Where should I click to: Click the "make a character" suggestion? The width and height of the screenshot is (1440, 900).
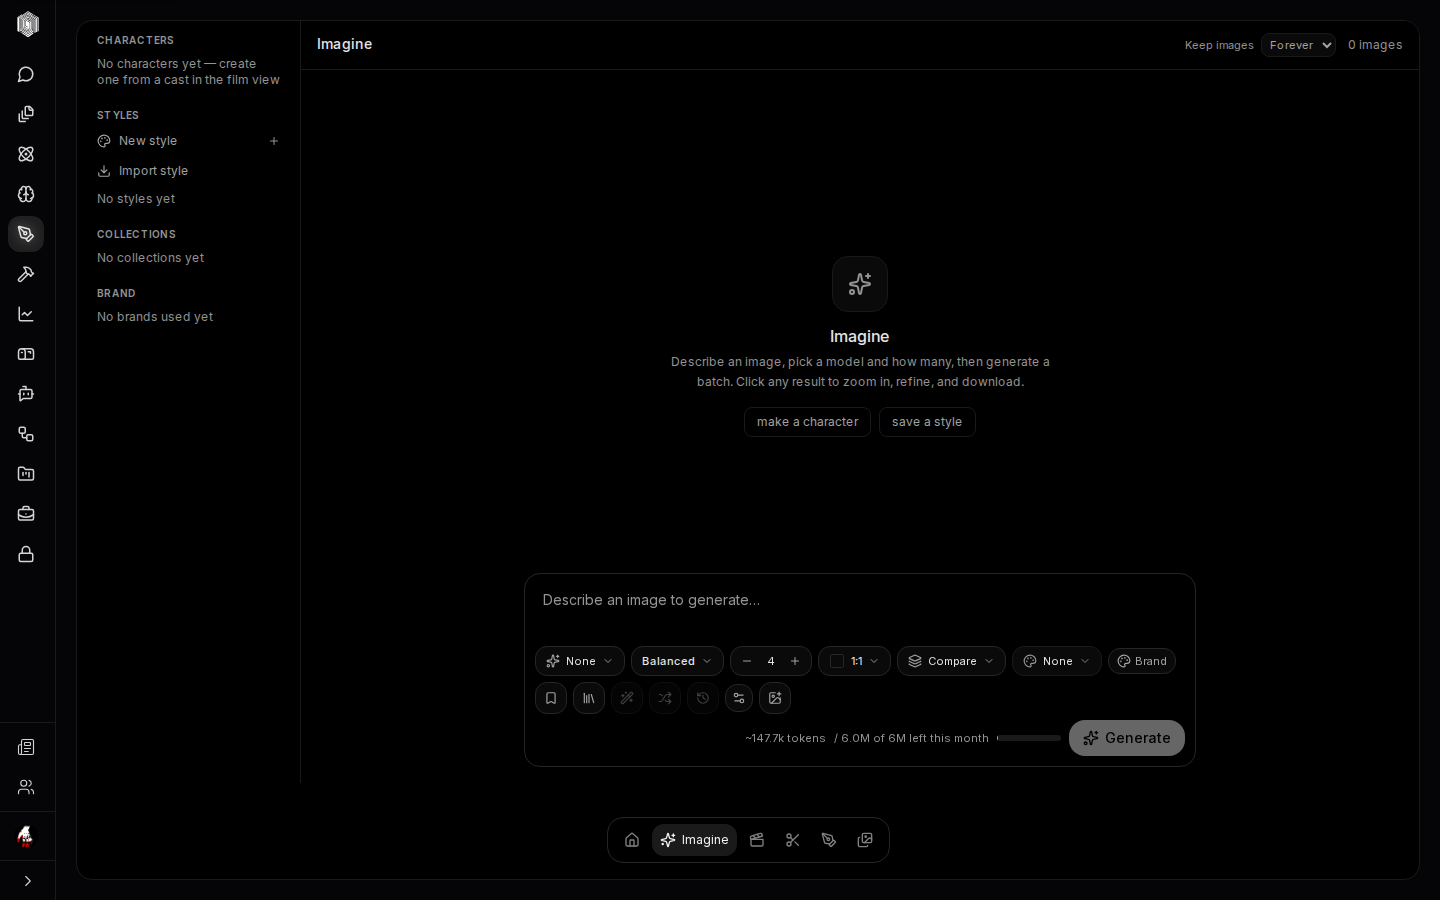(807, 422)
